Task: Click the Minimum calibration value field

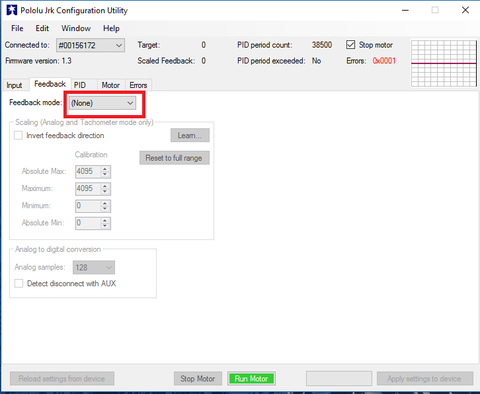Action: [88, 206]
